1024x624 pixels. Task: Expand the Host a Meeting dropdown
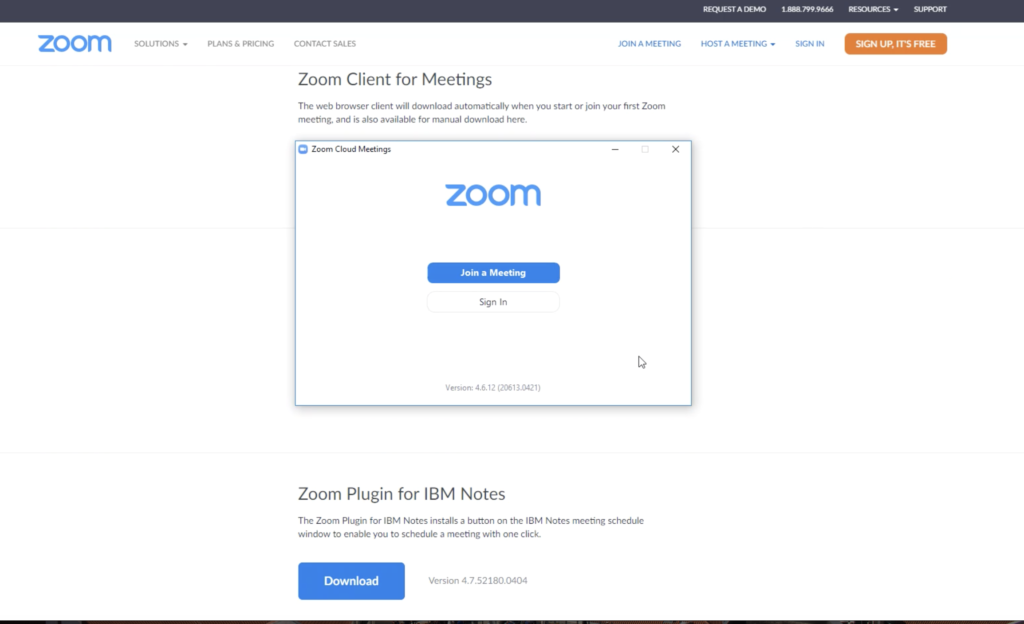738,44
